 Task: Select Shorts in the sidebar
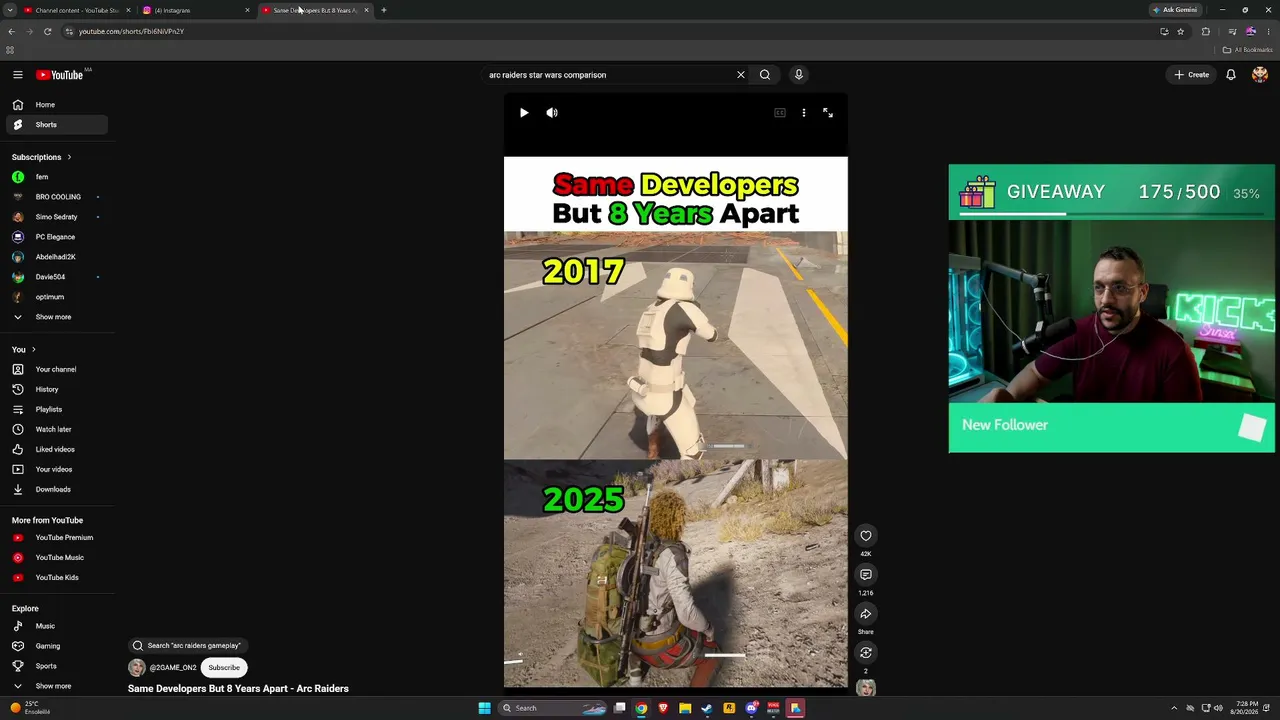tap(57, 125)
